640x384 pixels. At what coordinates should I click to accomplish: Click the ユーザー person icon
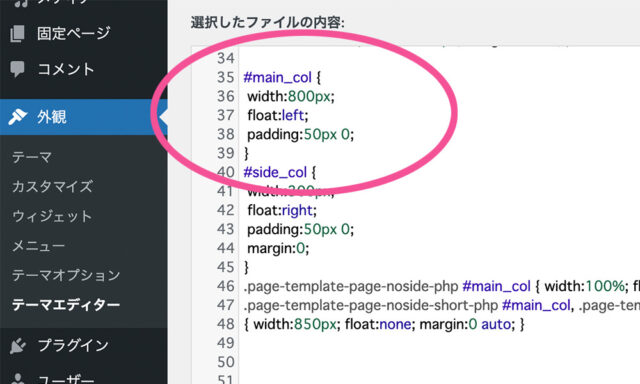(17, 378)
